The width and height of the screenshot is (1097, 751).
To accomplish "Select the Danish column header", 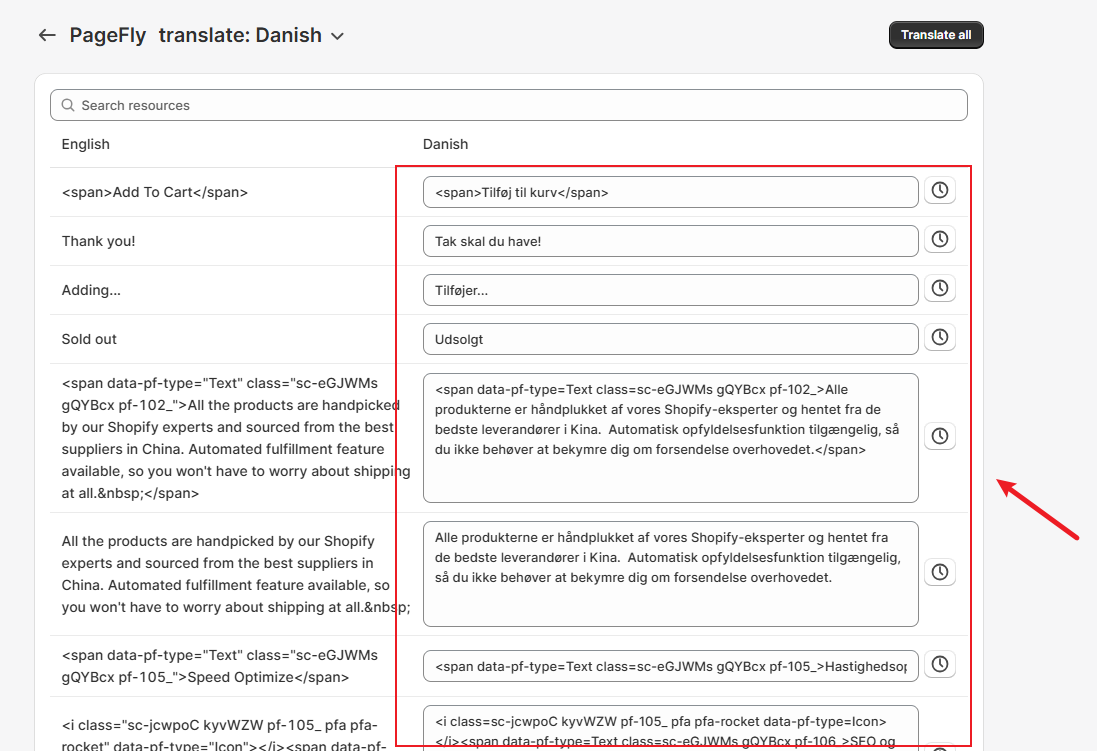I will click(x=446, y=144).
